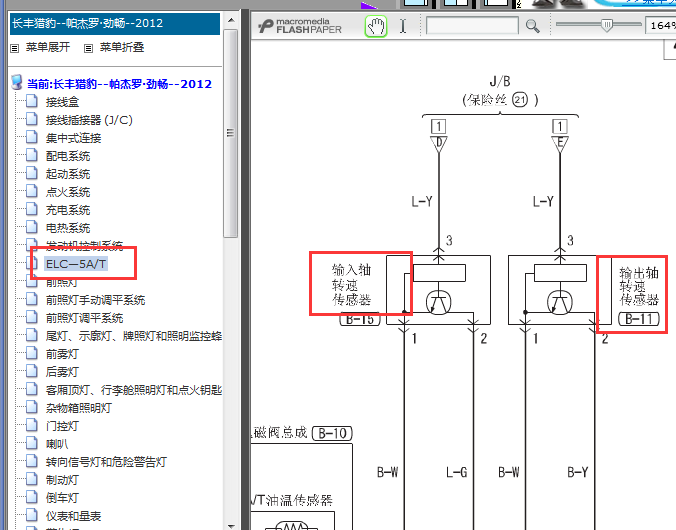Click page icon next to 接线盒

31,101
